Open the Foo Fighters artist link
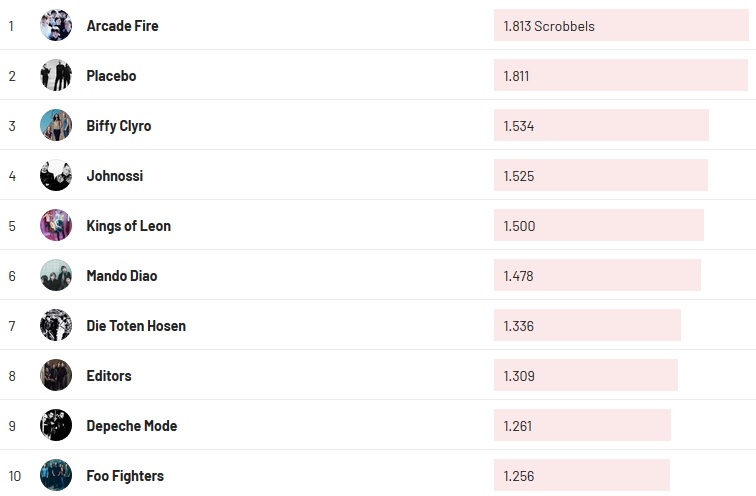 click(x=125, y=476)
